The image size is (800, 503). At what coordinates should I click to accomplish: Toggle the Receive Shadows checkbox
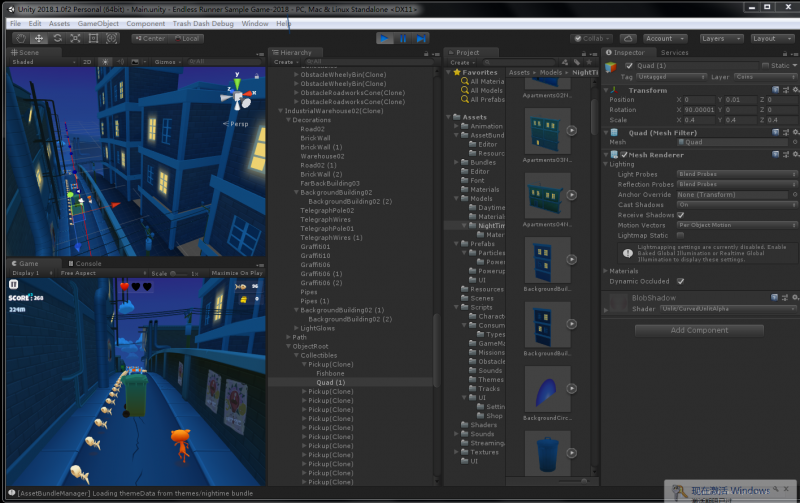click(681, 215)
